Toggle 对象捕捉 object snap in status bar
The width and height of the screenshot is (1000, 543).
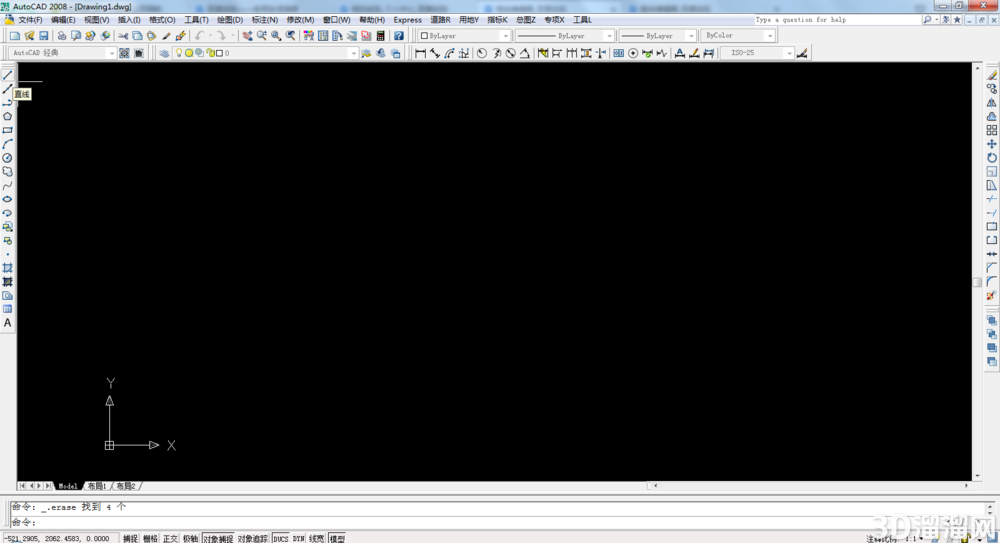pos(218,539)
